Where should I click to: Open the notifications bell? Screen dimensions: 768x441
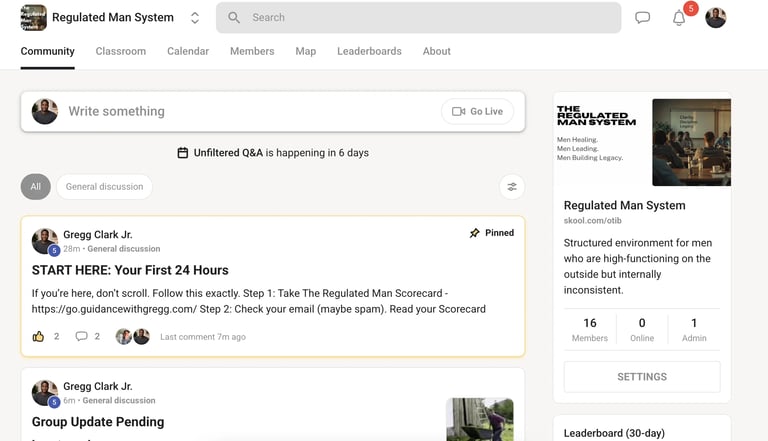pos(679,18)
